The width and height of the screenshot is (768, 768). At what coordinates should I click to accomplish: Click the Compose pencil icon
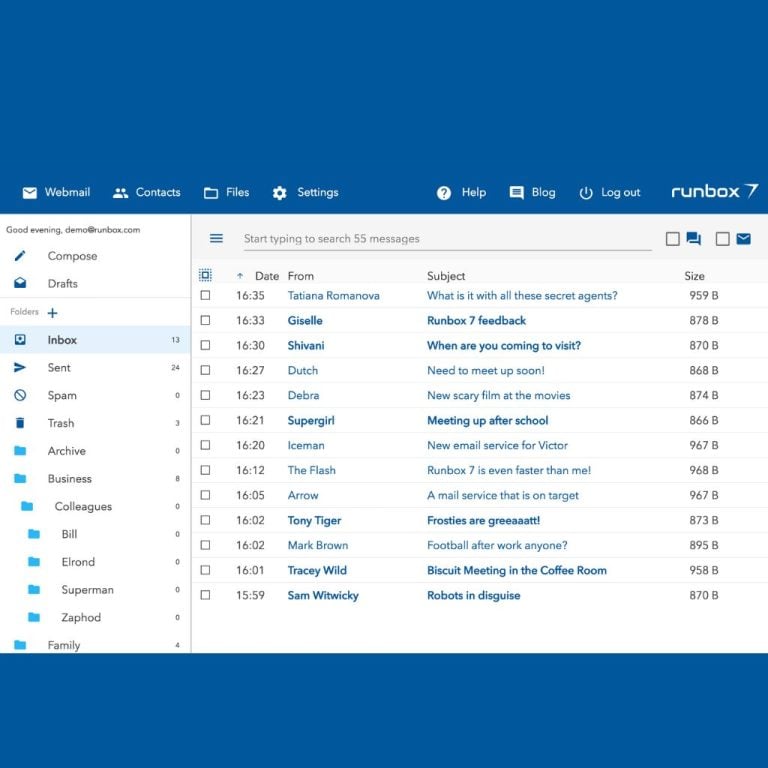(20, 256)
